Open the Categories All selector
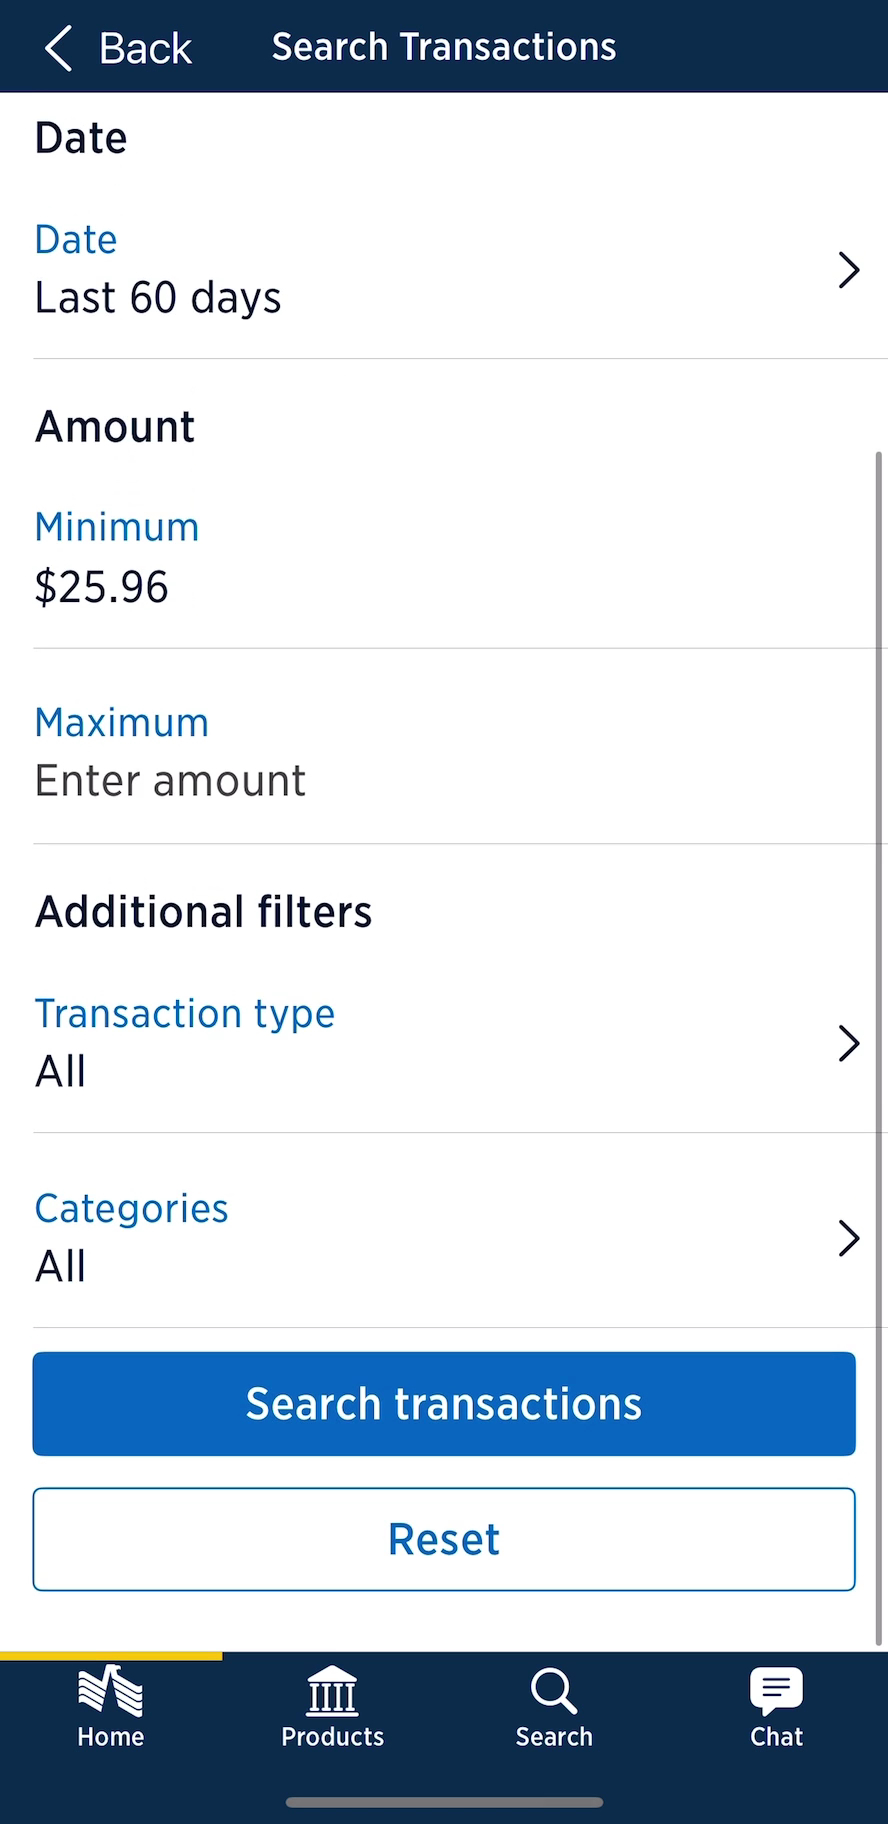The height and width of the screenshot is (1824, 888). tap(61, 1267)
